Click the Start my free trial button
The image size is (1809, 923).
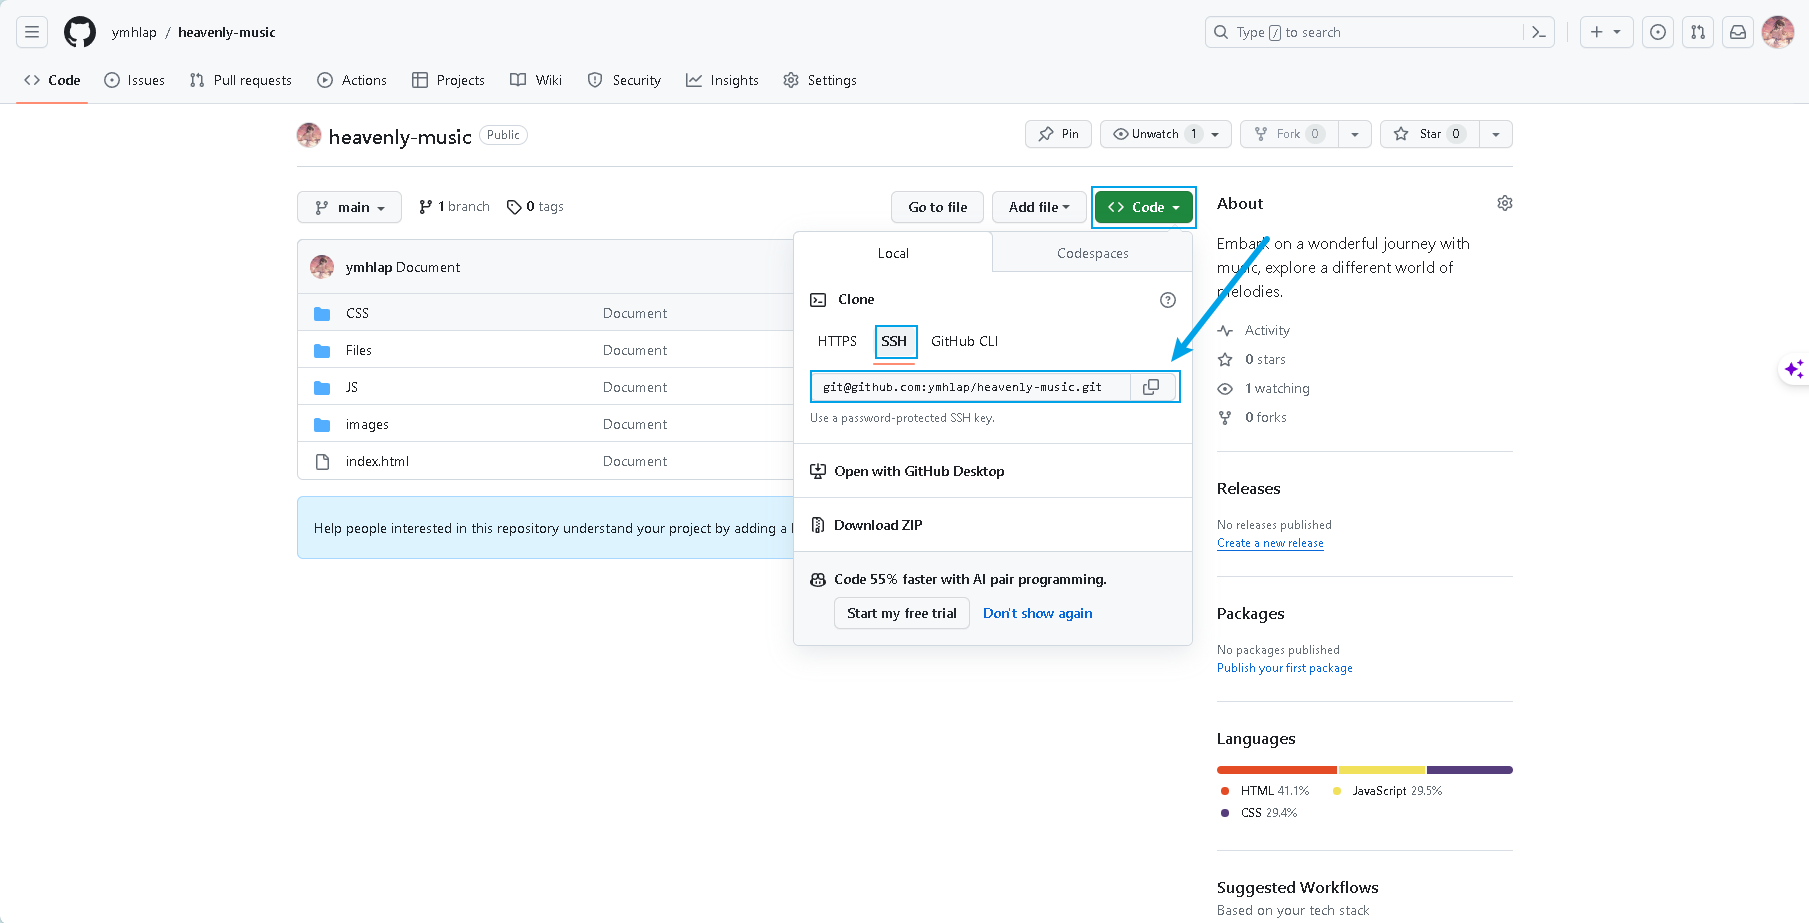click(901, 613)
